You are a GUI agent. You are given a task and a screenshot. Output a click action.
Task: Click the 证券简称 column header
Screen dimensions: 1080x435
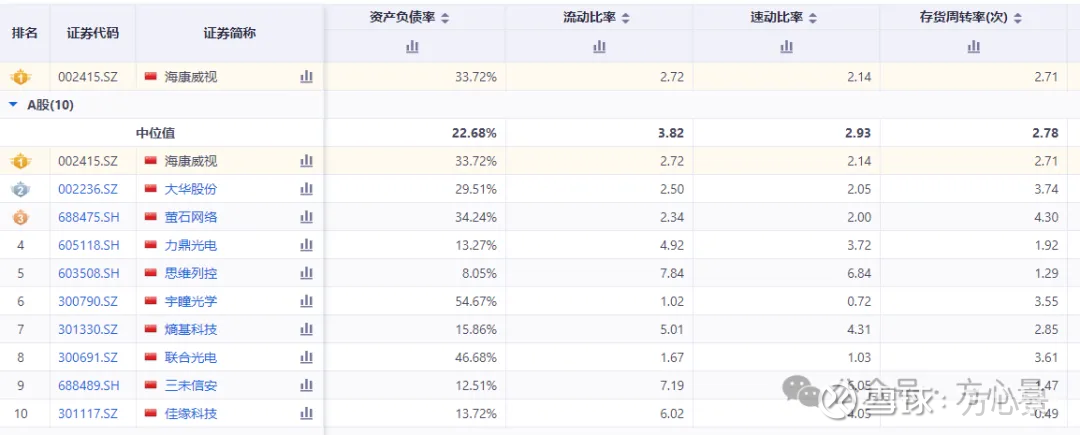point(229,33)
